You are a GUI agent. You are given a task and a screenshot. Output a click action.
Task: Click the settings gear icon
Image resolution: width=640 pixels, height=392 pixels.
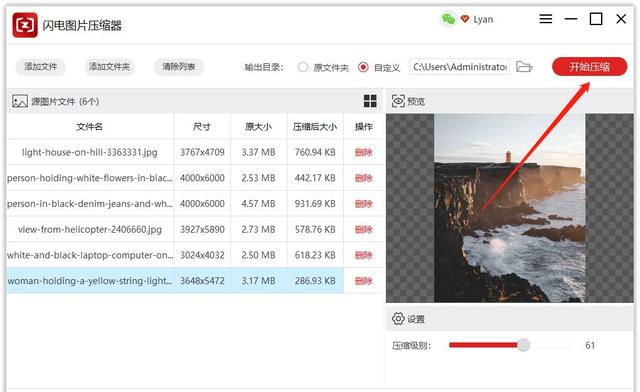398,318
